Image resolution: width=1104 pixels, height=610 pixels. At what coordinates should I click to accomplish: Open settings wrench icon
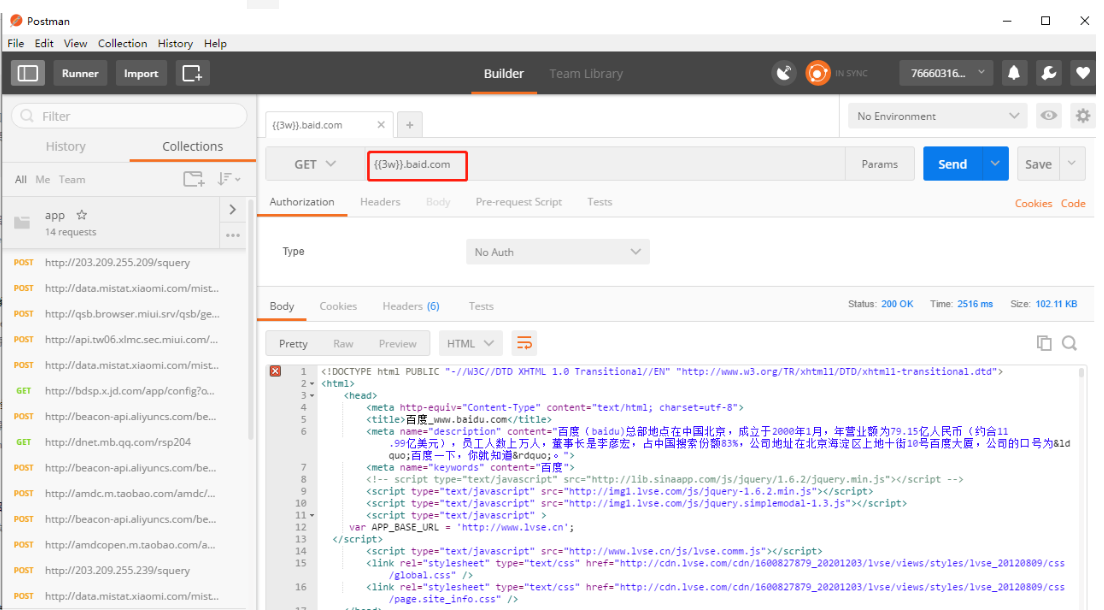[x=1048, y=73]
